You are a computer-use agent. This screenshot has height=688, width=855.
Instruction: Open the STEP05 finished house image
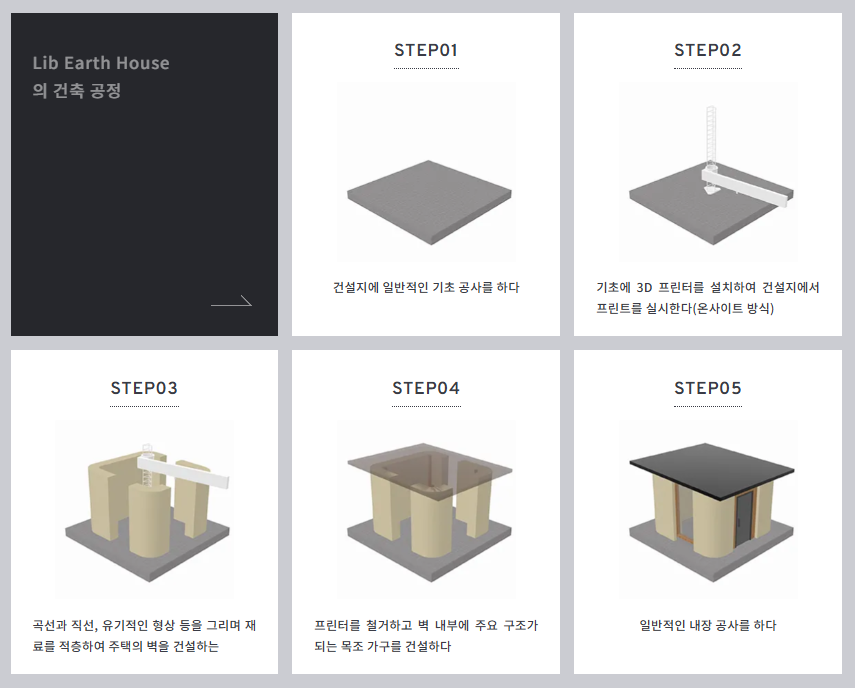708,510
